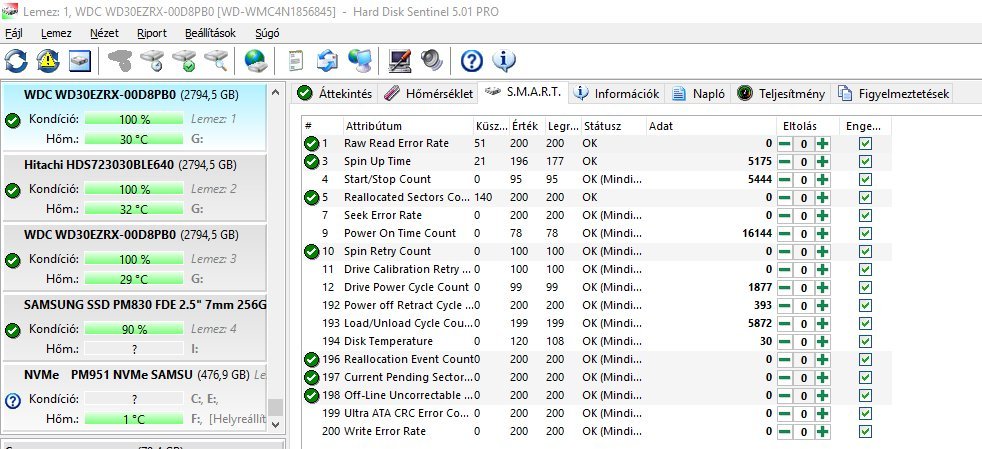Click green check icon beside Reallocated Sectors Count
Image resolution: width=982 pixels, height=449 pixels.
[311, 197]
